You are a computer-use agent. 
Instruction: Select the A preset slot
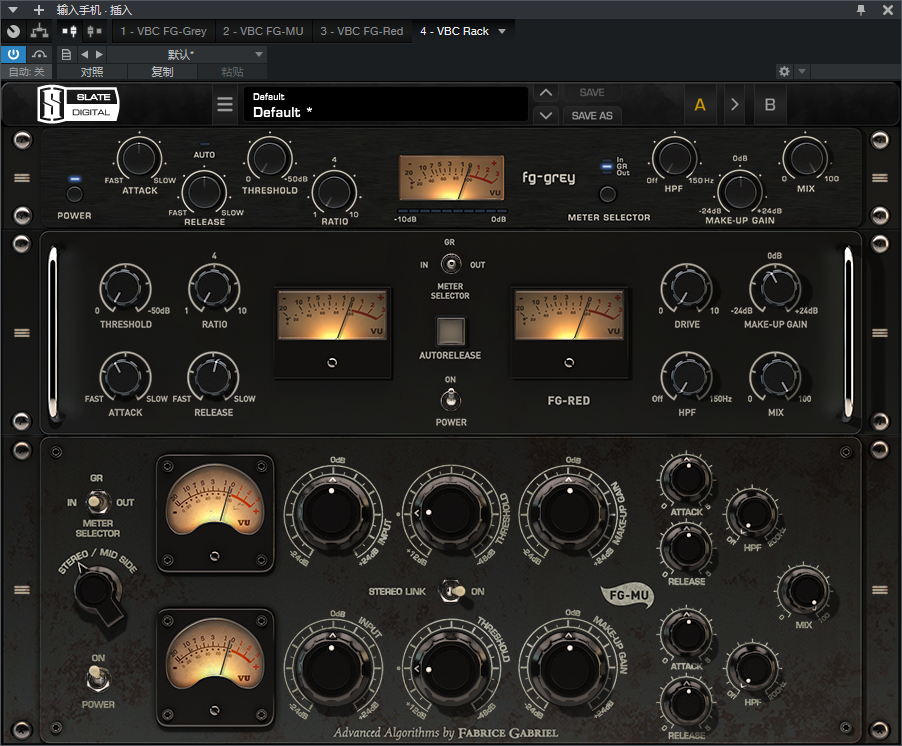[x=700, y=105]
